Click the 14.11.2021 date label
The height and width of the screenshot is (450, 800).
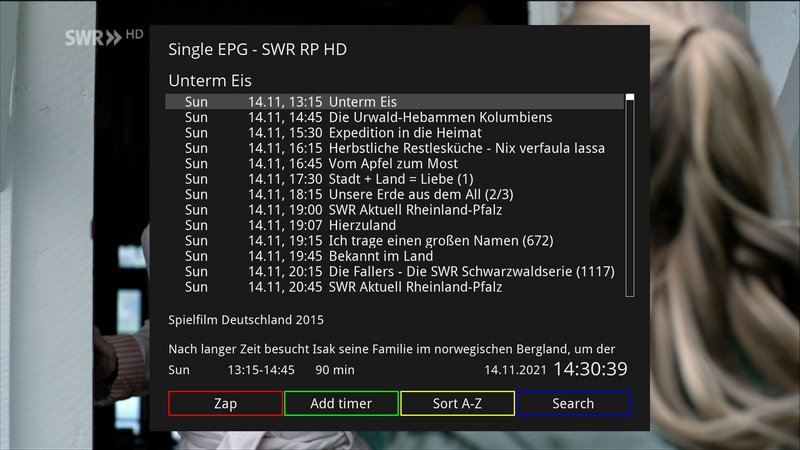[x=515, y=370]
